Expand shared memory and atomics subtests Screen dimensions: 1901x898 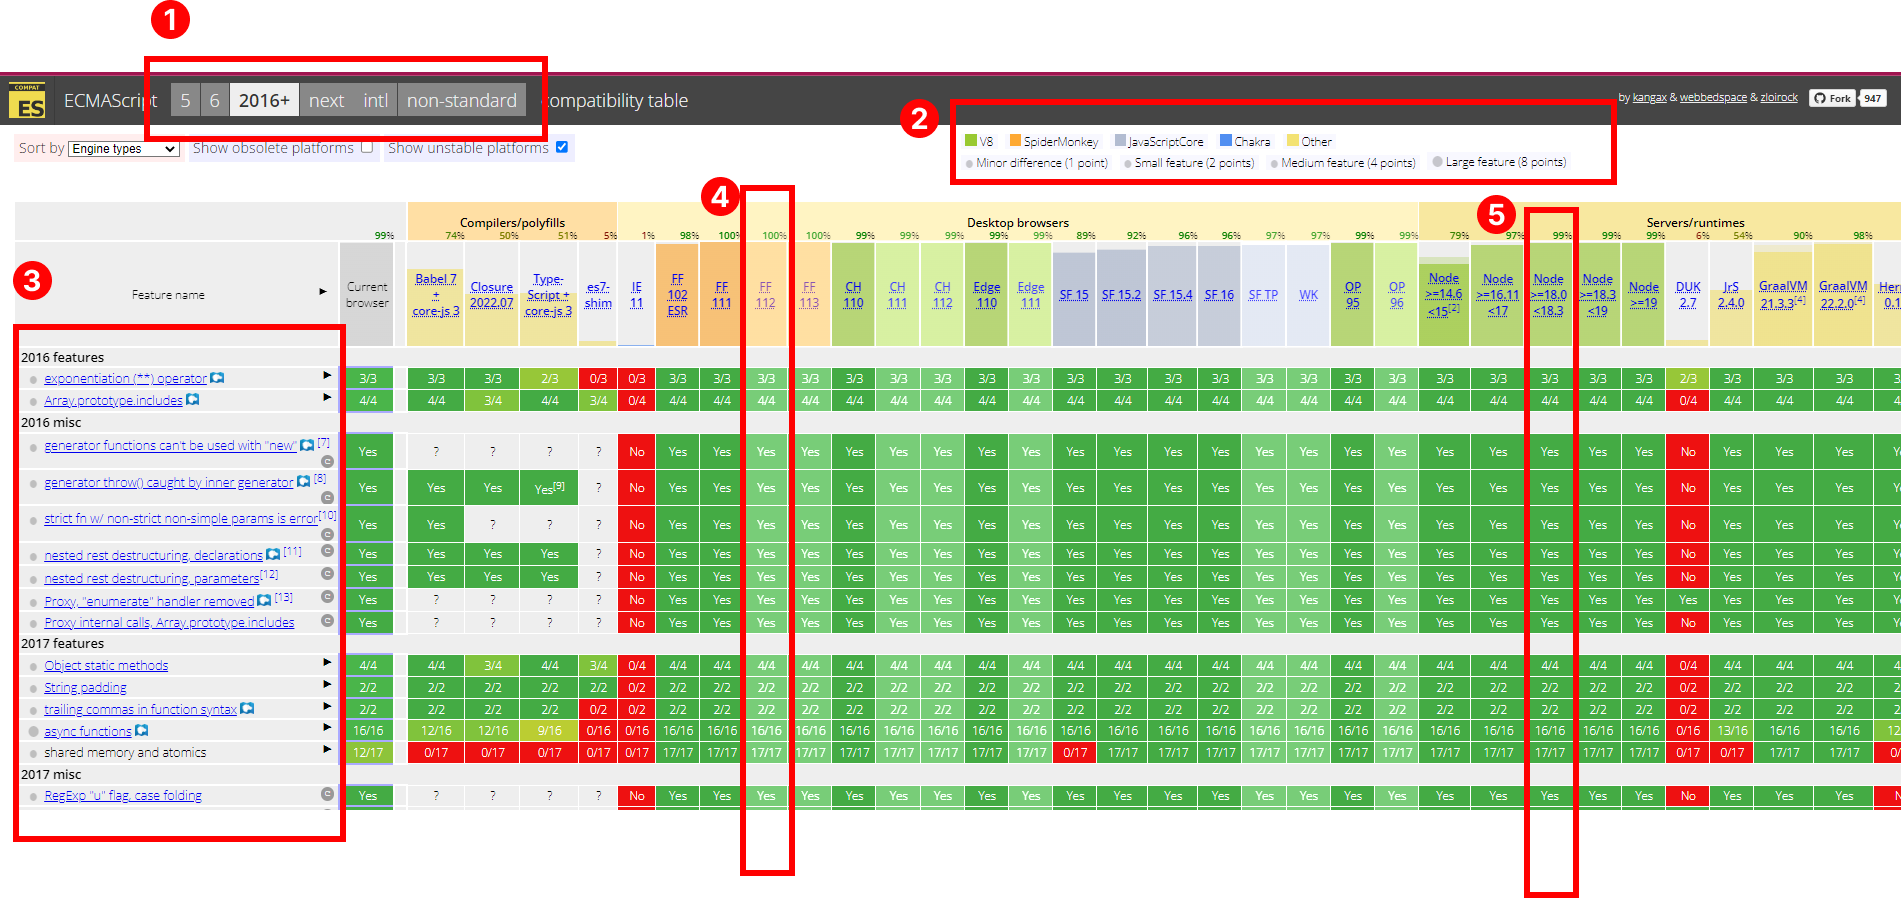click(x=327, y=750)
